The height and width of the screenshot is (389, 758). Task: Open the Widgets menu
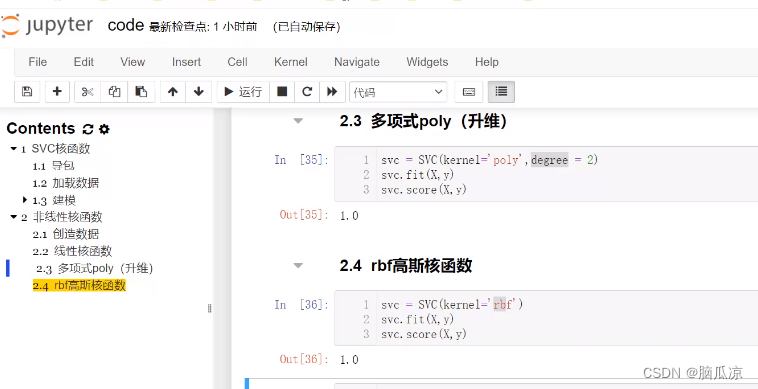(427, 62)
